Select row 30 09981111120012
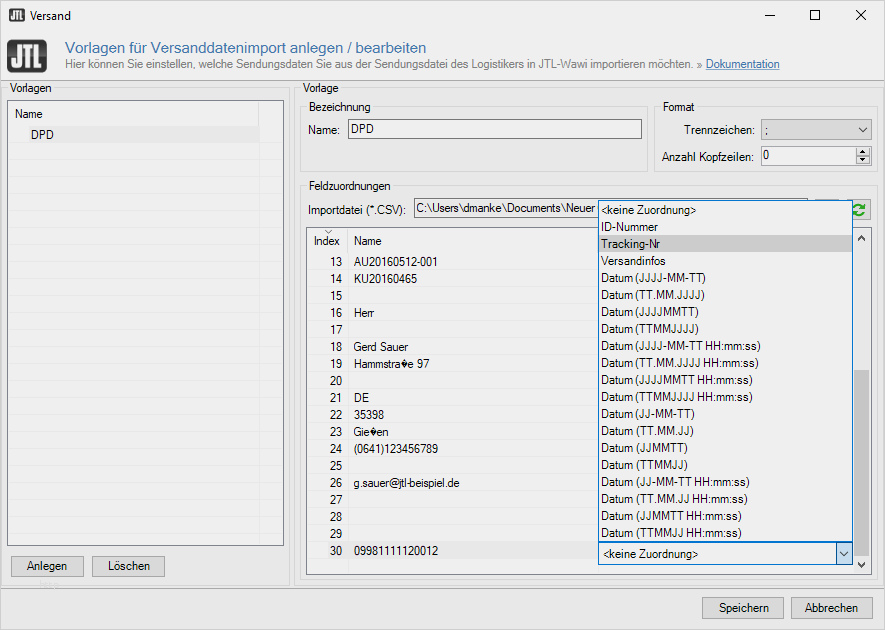The width and height of the screenshot is (885, 630). pyautogui.click(x=453, y=550)
